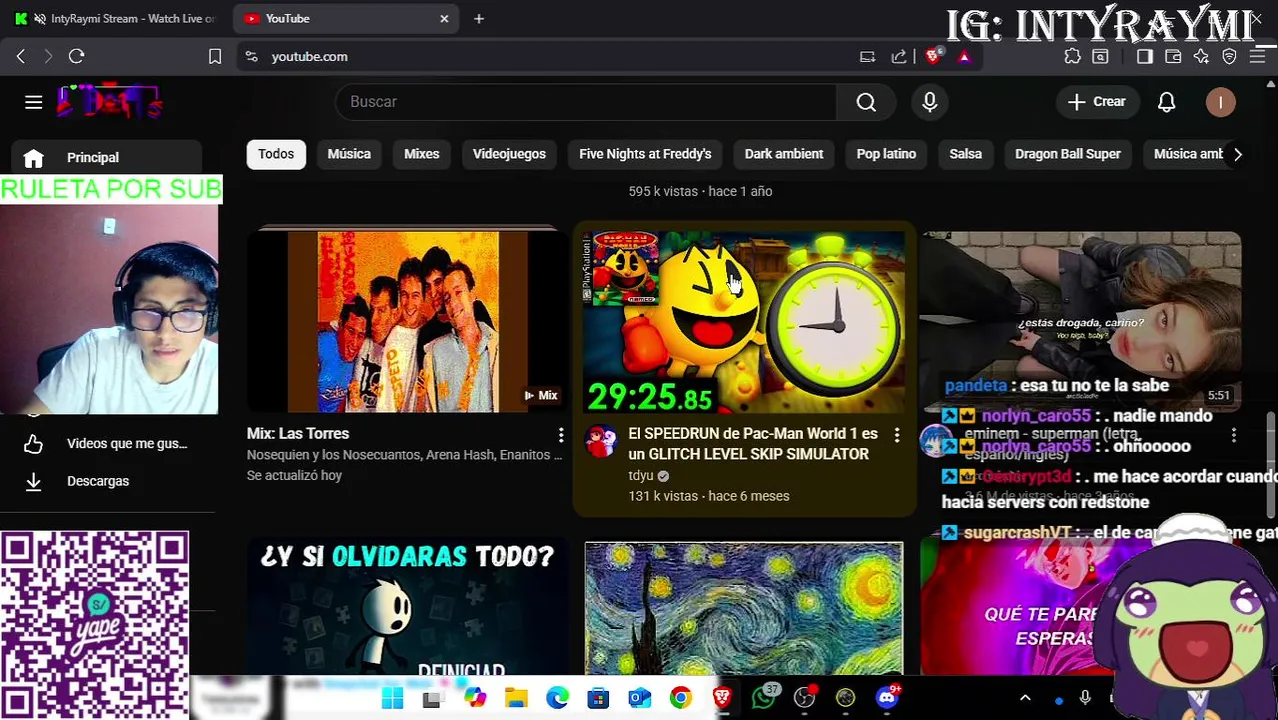1278x720 pixels.
Task: Open Discord from taskbar
Action: 887,697
